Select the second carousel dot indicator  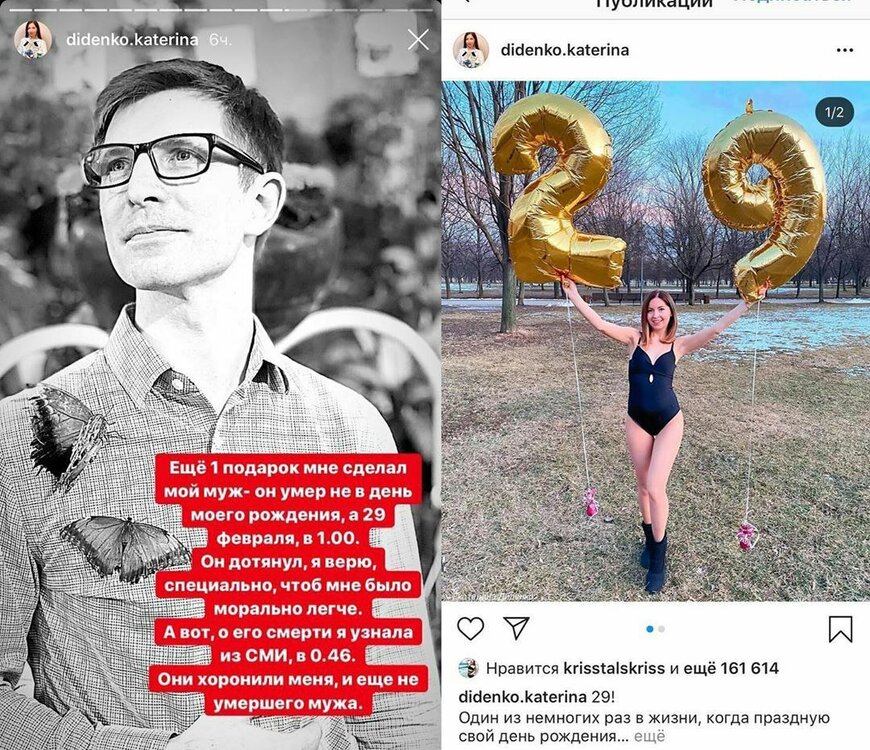pyautogui.click(x=661, y=629)
